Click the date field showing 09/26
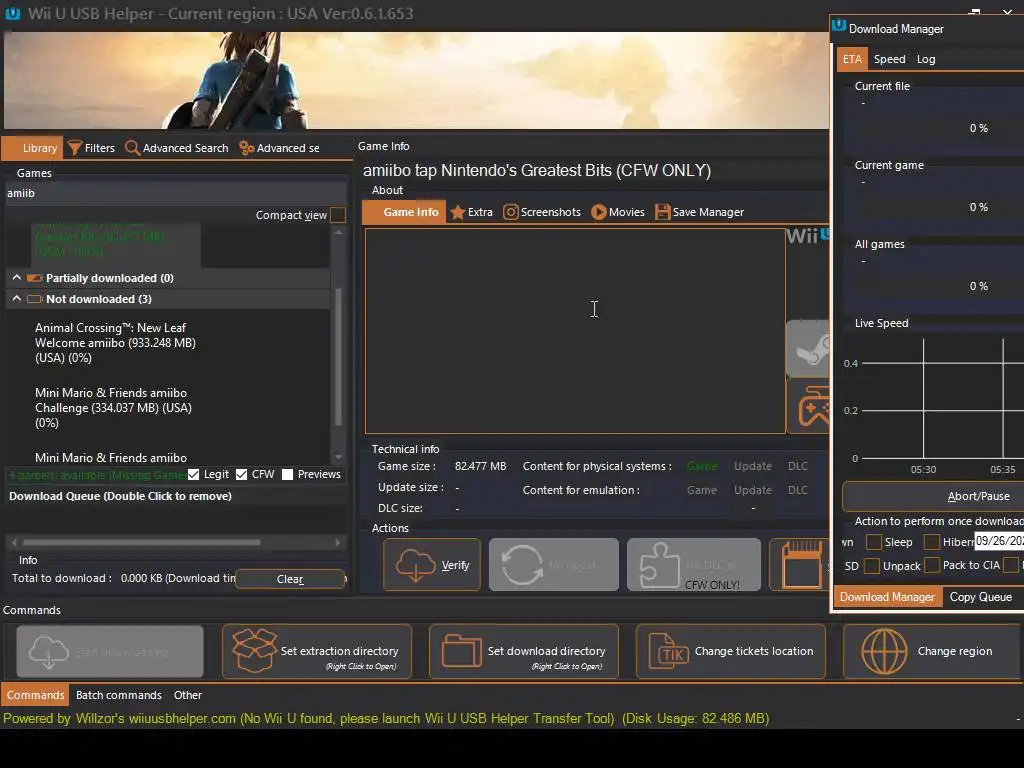Screen dimensions: 1024x768 pyautogui.click(x=999, y=541)
